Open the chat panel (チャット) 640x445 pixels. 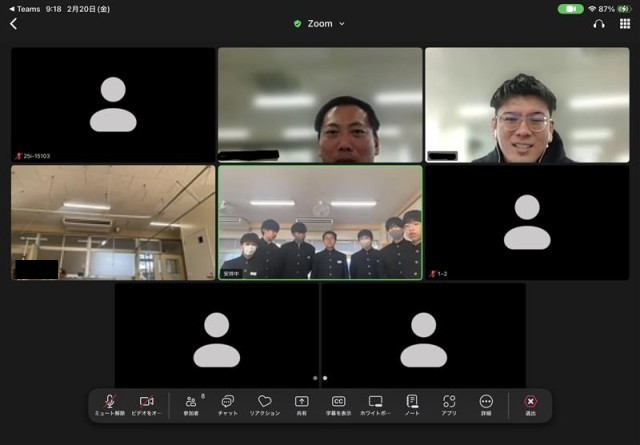click(227, 404)
